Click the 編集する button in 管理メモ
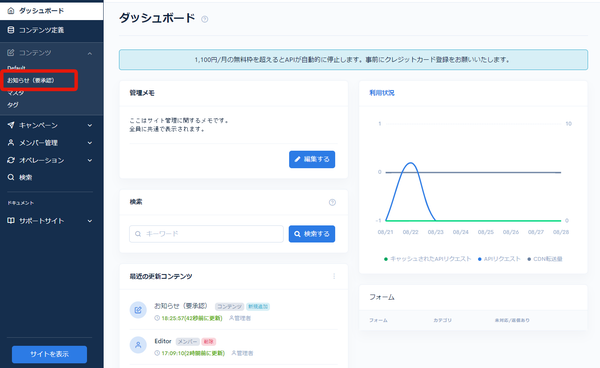This screenshot has width=600, height=368. [x=312, y=159]
